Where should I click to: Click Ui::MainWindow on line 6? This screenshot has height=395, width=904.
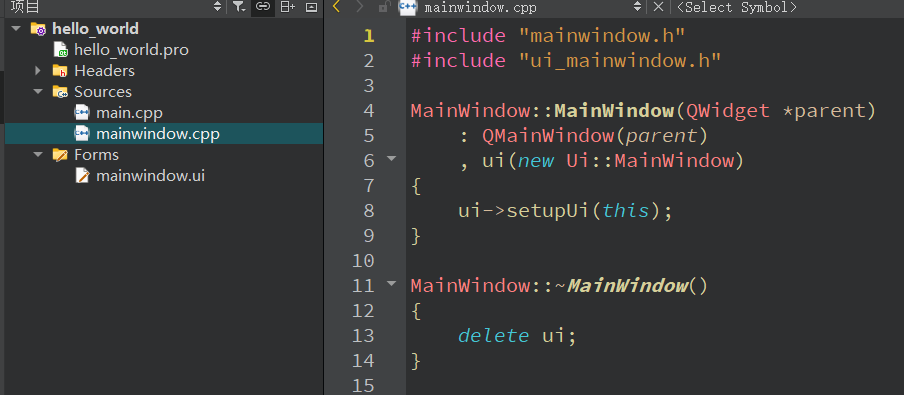650,161
